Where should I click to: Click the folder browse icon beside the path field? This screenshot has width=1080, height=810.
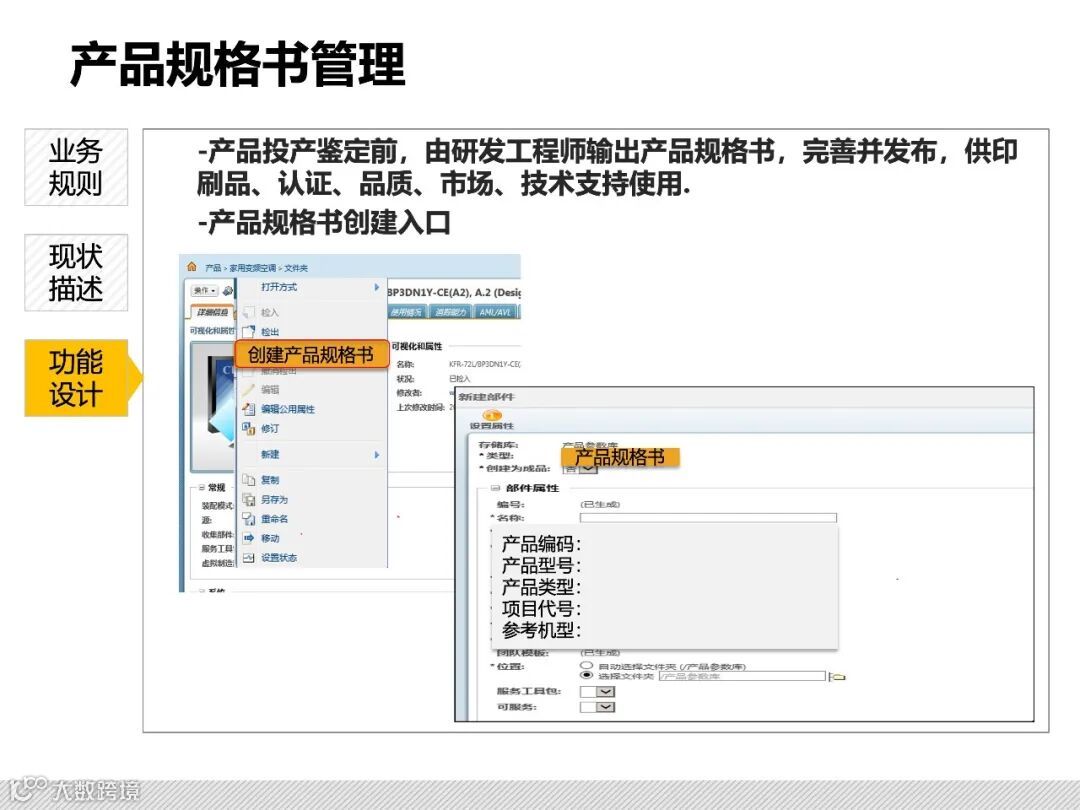(836, 676)
